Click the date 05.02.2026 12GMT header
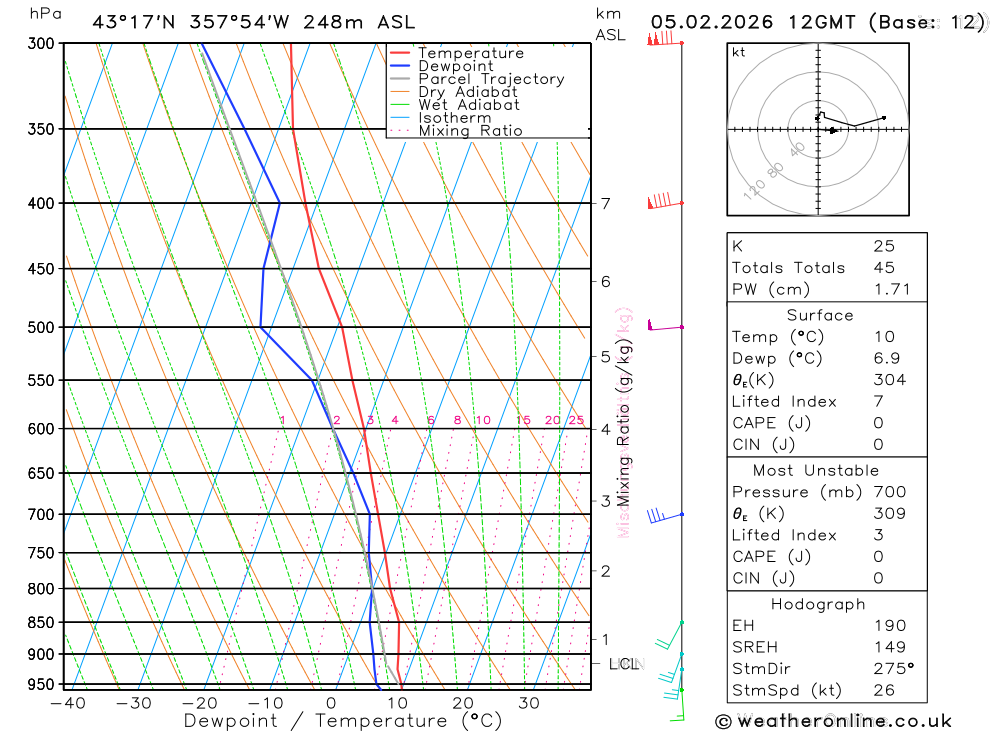Viewport: 1000px width, 733px height. point(753,22)
